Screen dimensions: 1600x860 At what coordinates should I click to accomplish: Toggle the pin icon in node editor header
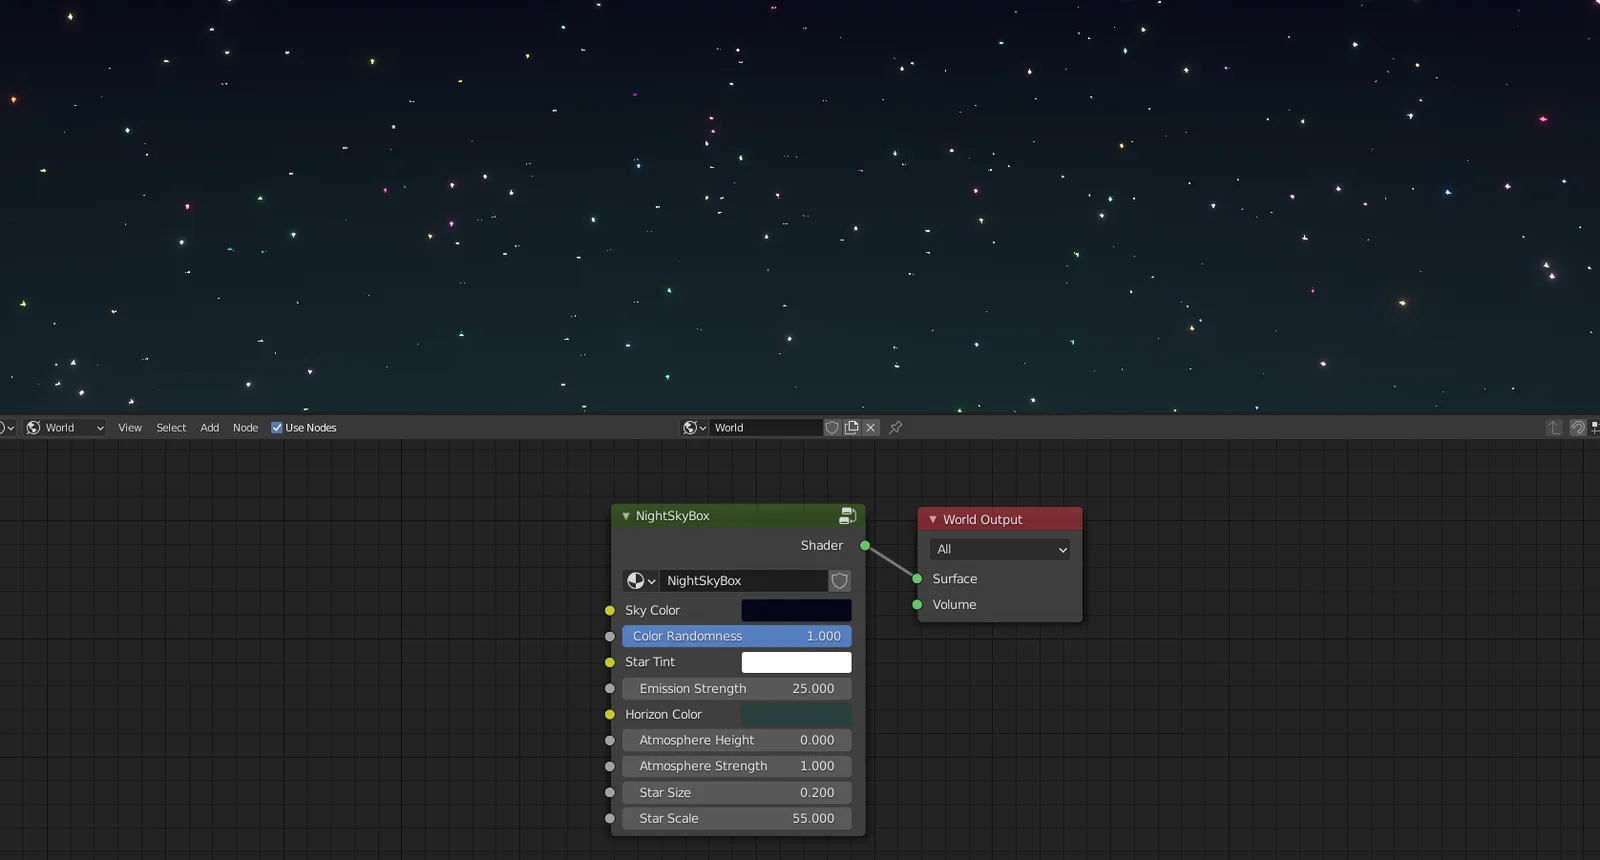coord(896,428)
